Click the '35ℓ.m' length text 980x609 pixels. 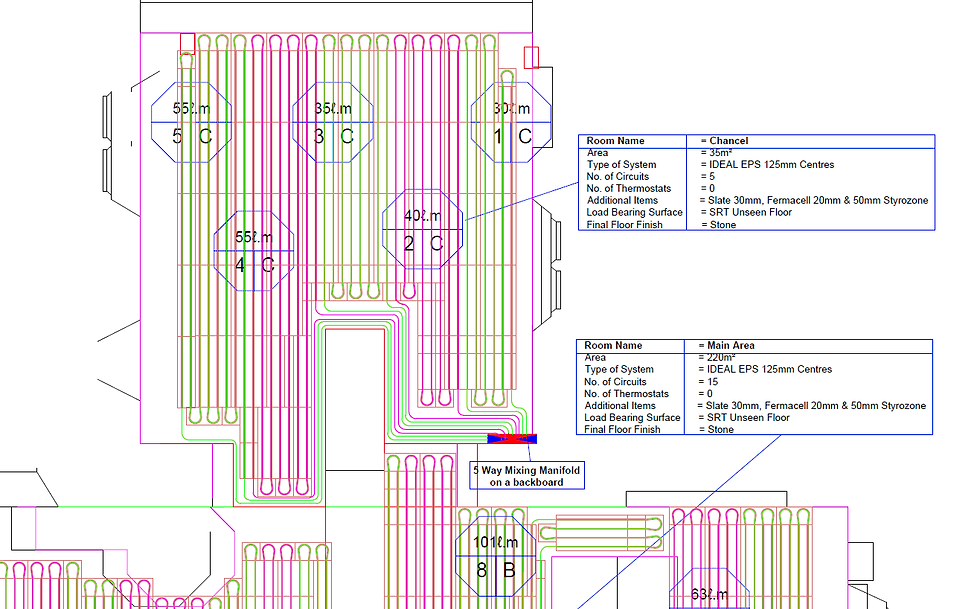tap(333, 109)
